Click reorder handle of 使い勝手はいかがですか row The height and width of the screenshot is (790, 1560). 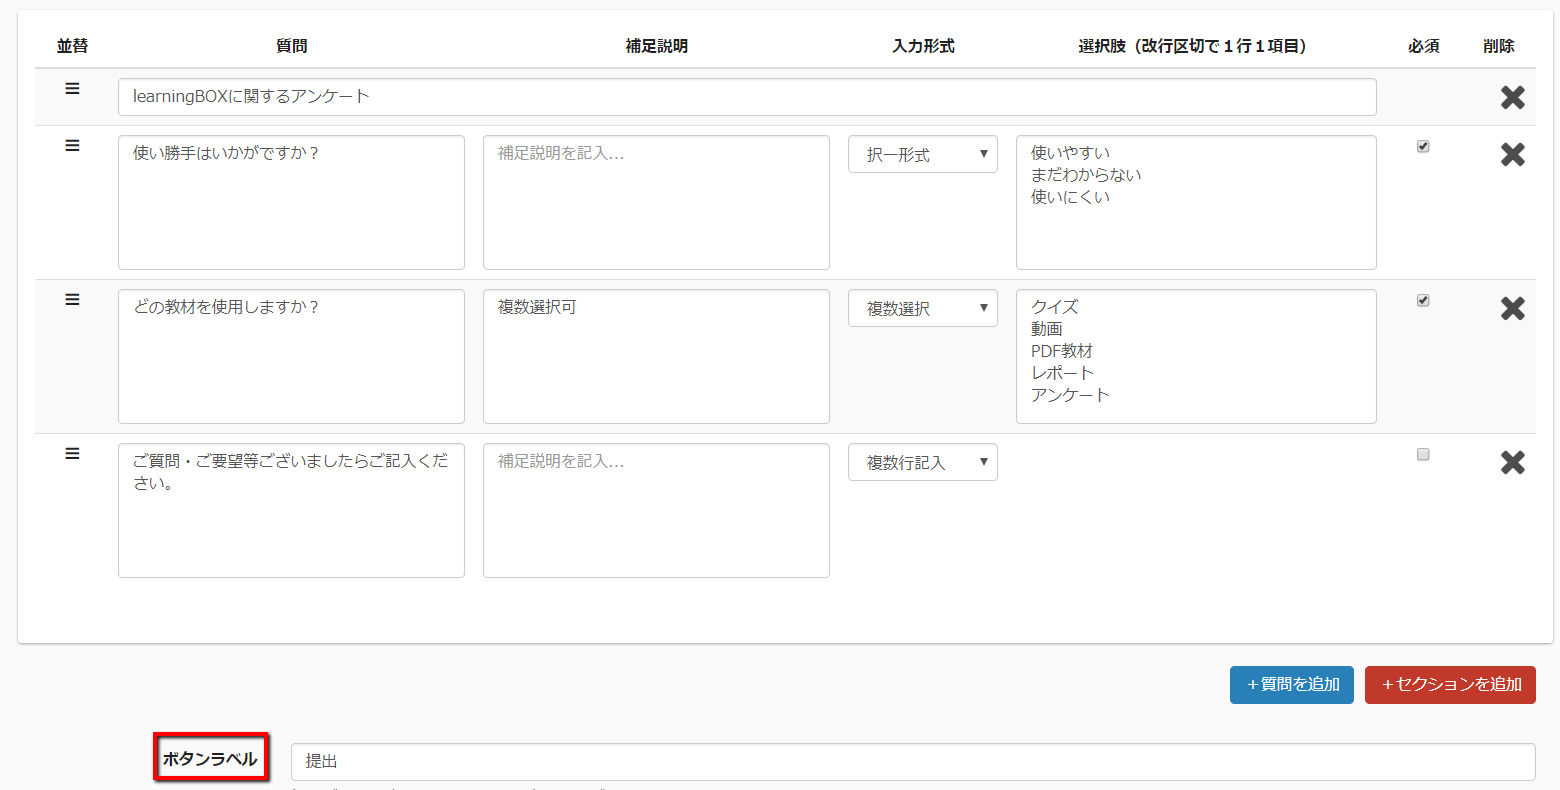[72, 145]
